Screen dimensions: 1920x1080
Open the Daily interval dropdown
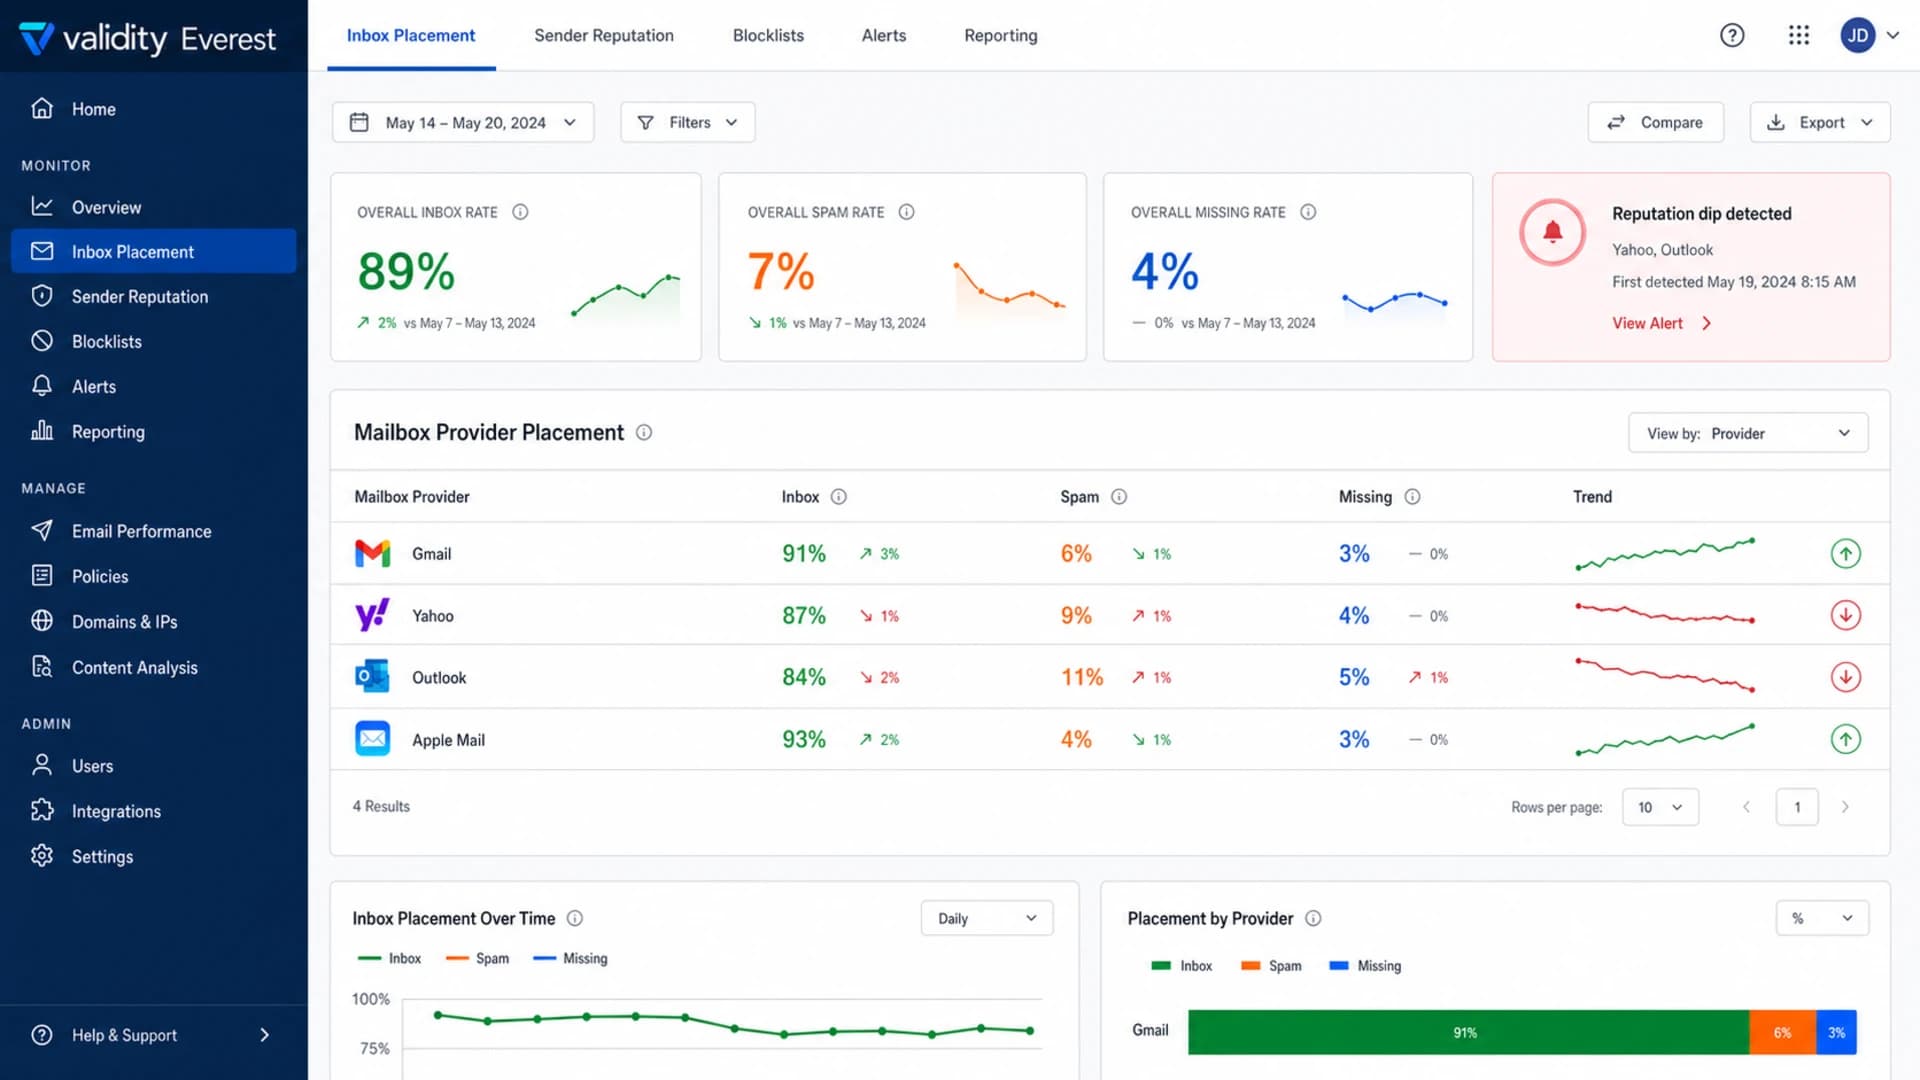987,918
